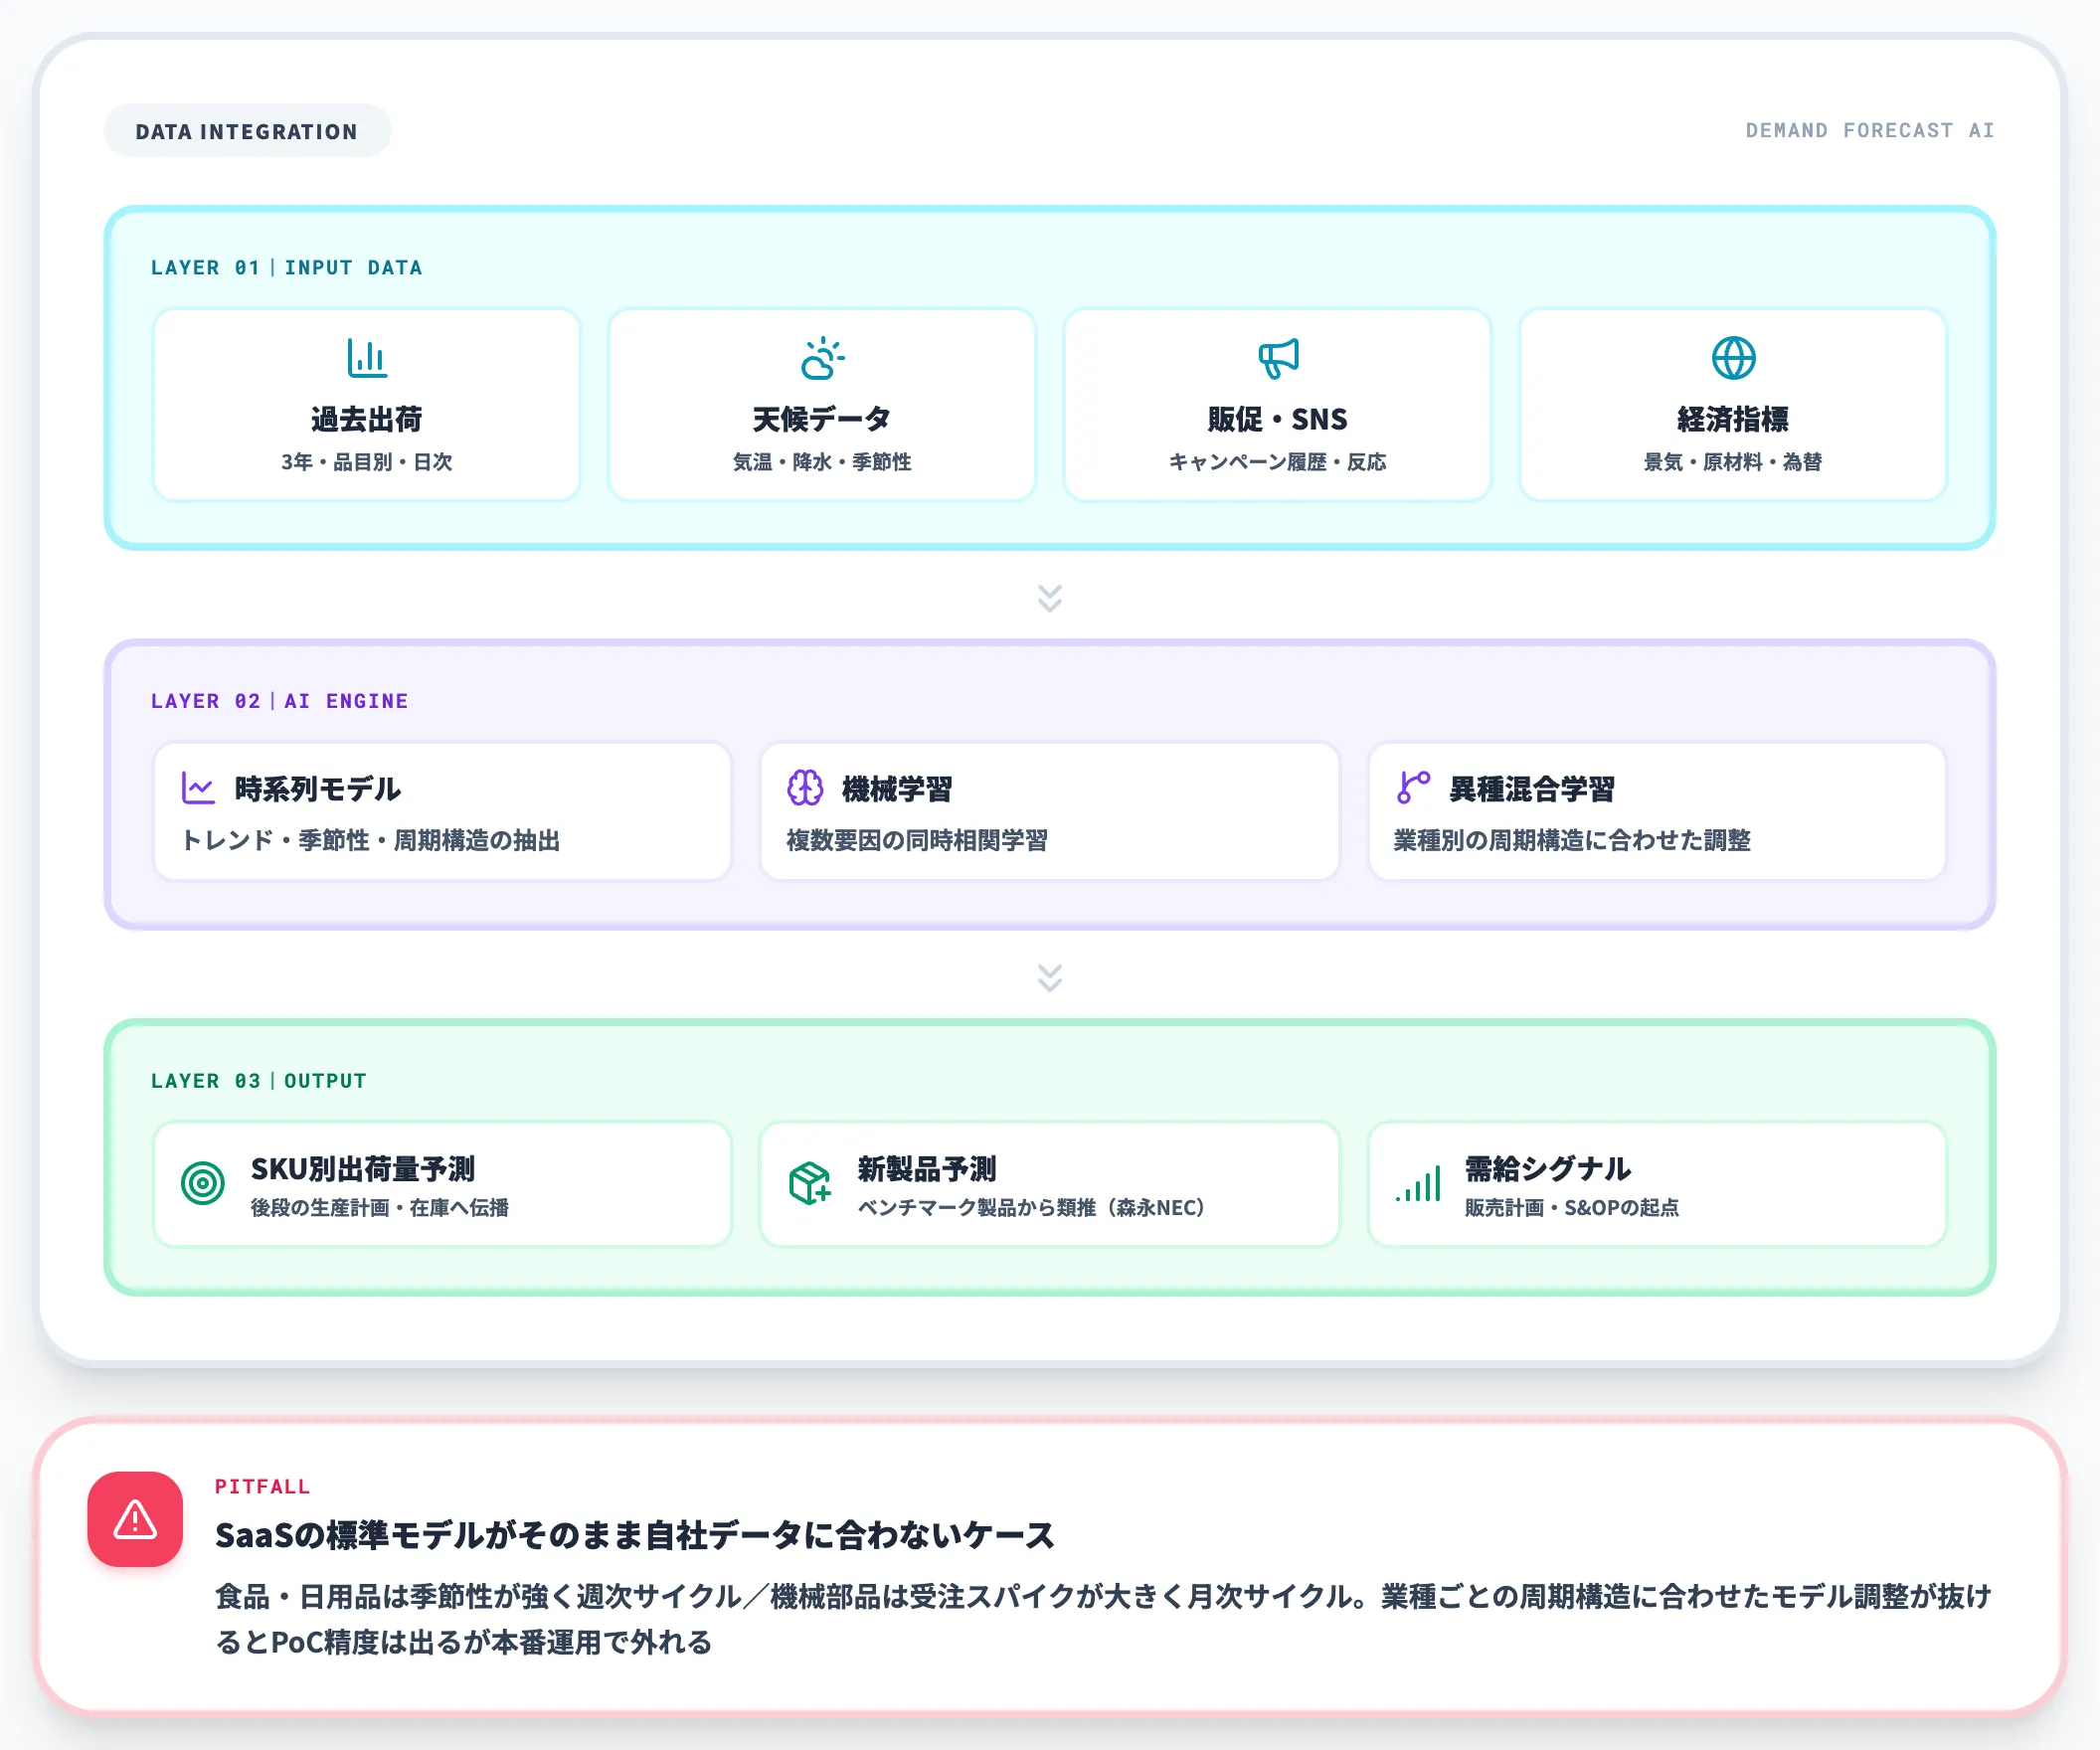Click the globe icon above 経済指標
The image size is (2100, 1750).
pyautogui.click(x=1733, y=358)
